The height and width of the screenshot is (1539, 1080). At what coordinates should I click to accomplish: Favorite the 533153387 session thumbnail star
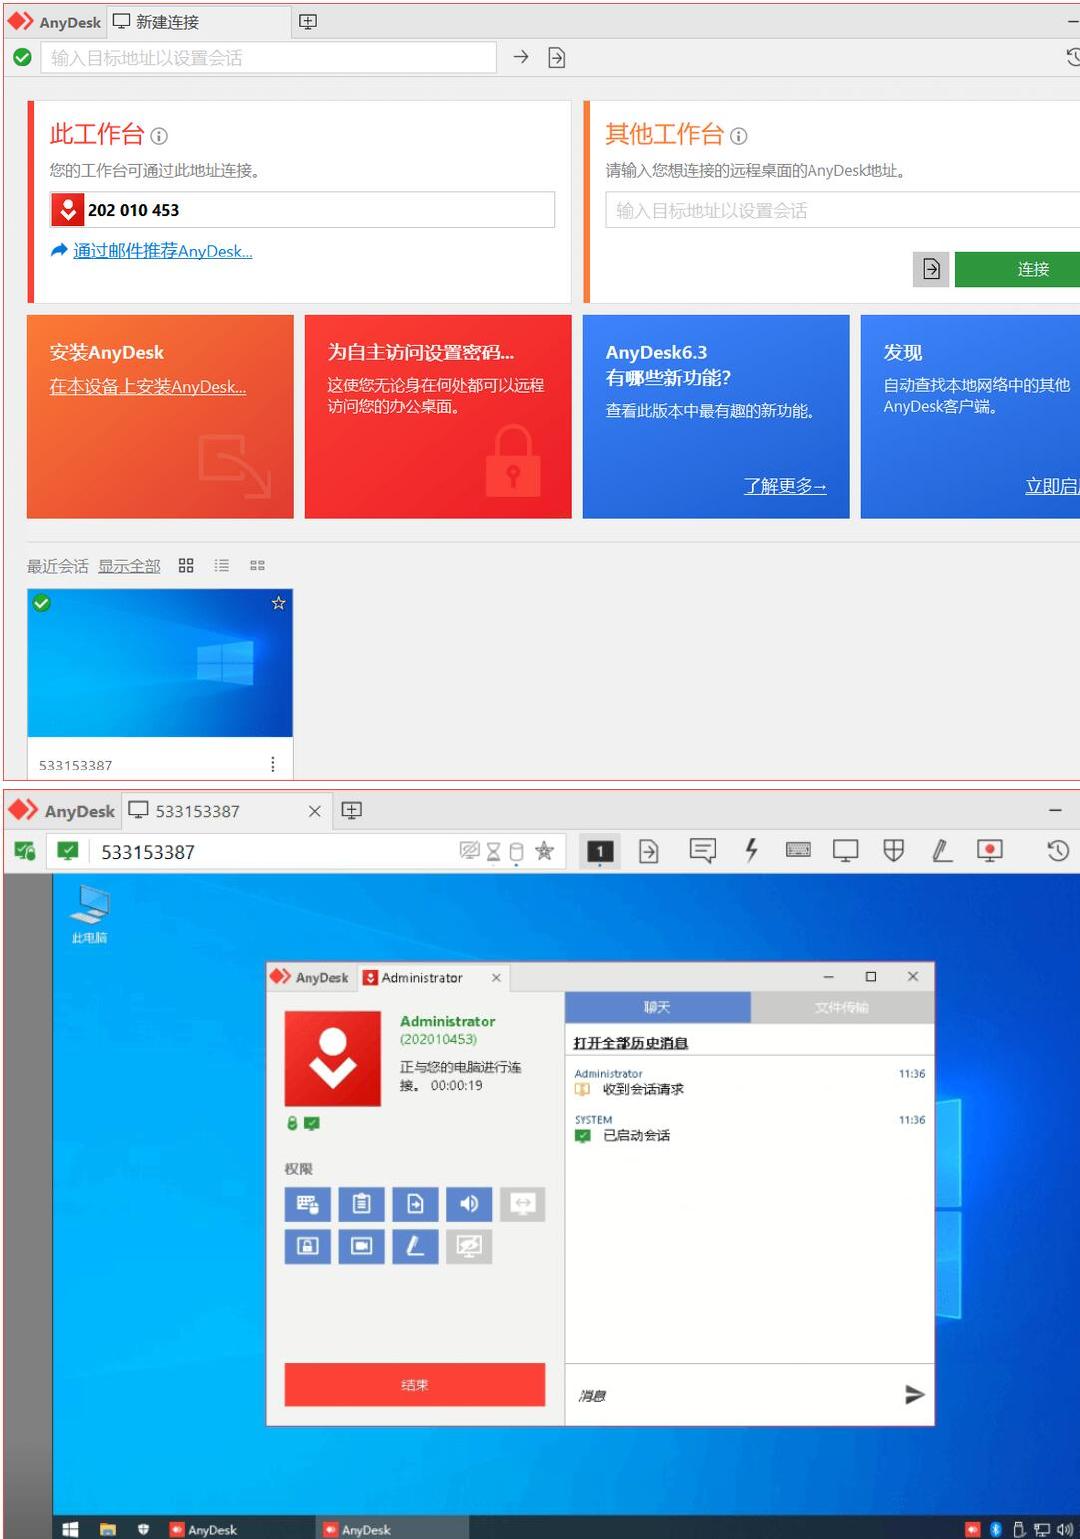pyautogui.click(x=278, y=603)
